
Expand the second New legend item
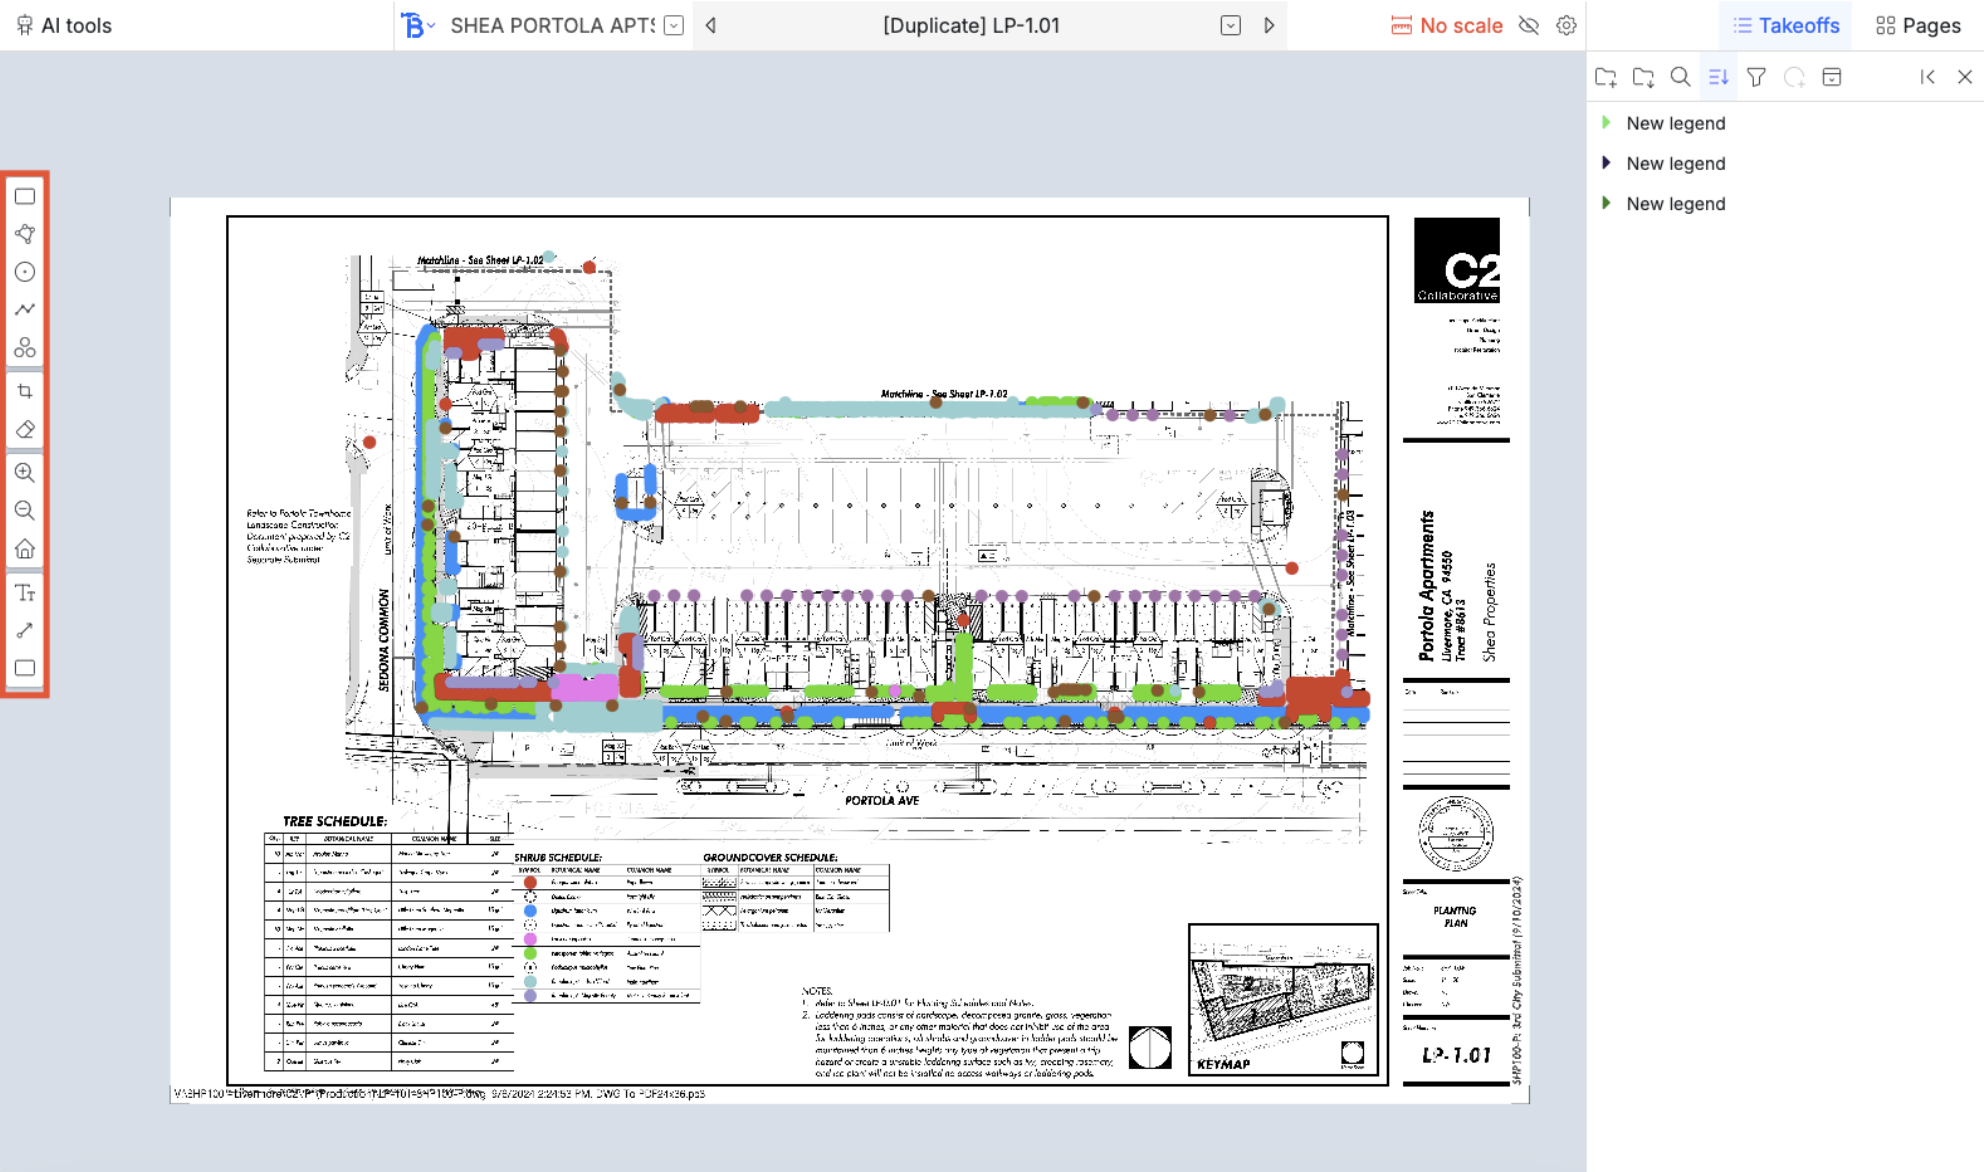pos(1606,163)
